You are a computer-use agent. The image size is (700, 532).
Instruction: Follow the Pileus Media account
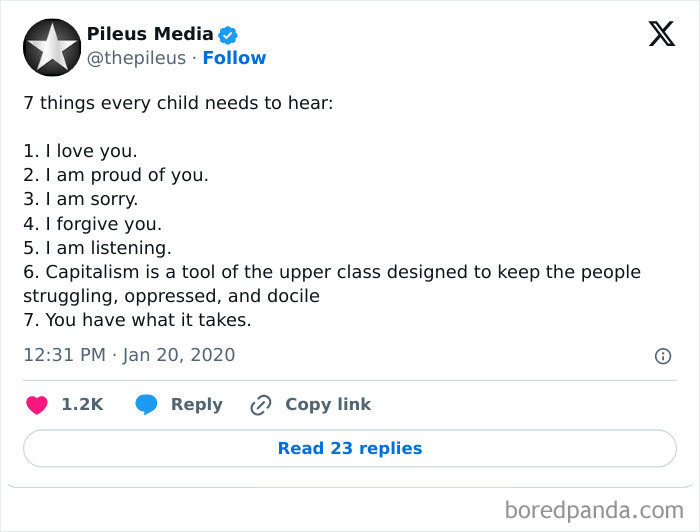click(234, 58)
